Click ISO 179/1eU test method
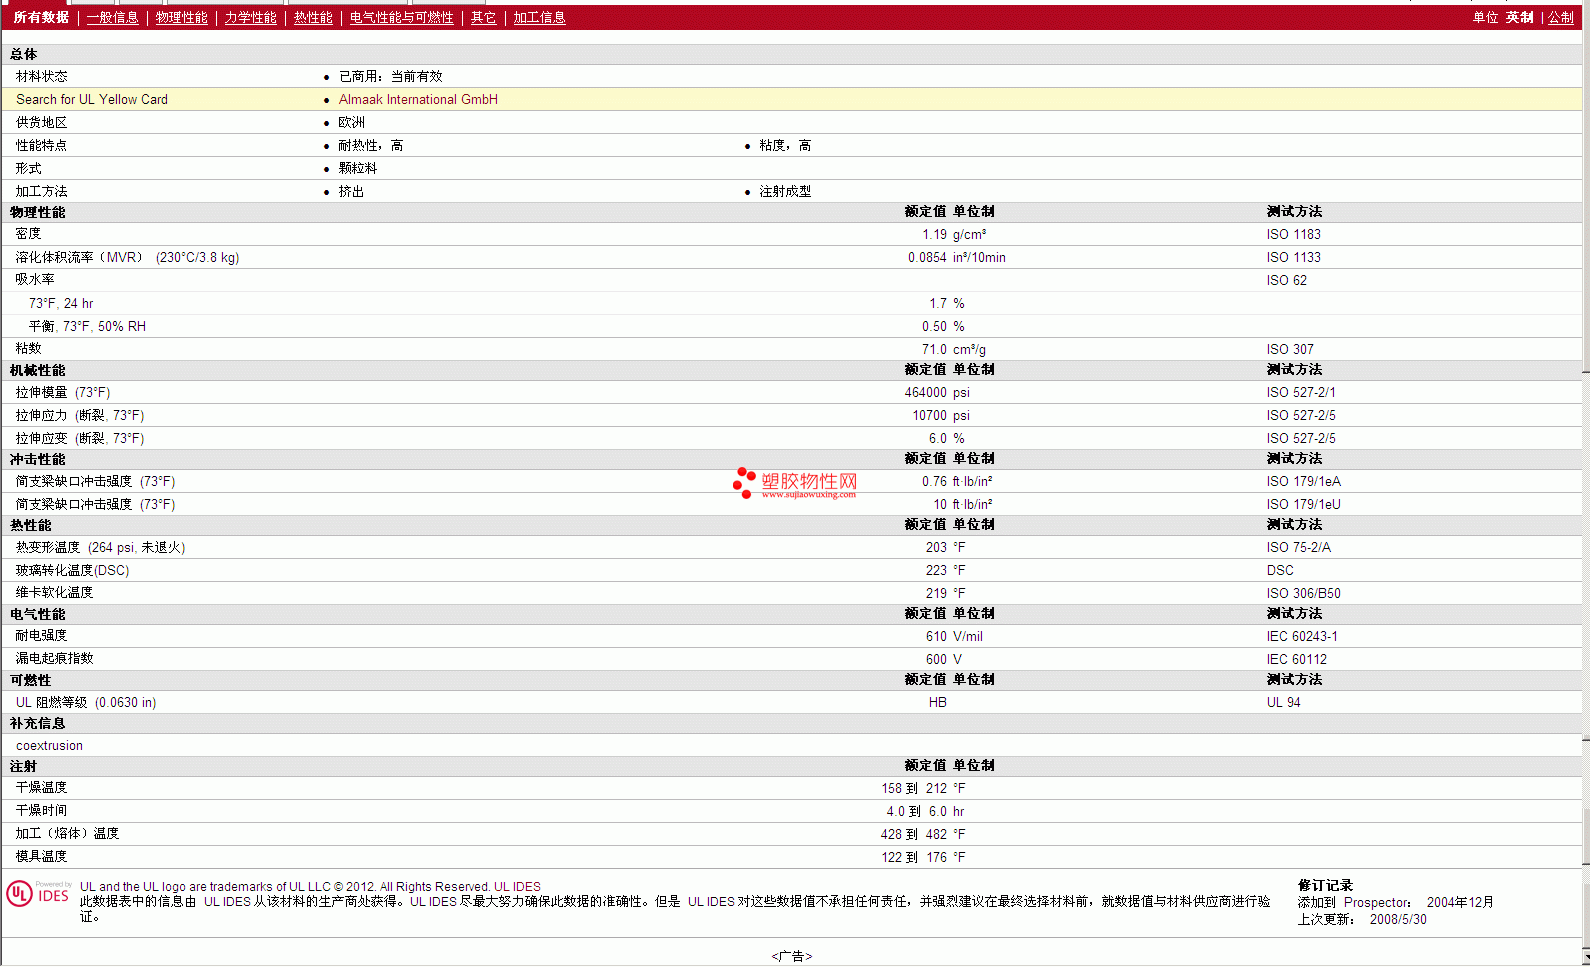This screenshot has width=1590, height=967. 1304,504
